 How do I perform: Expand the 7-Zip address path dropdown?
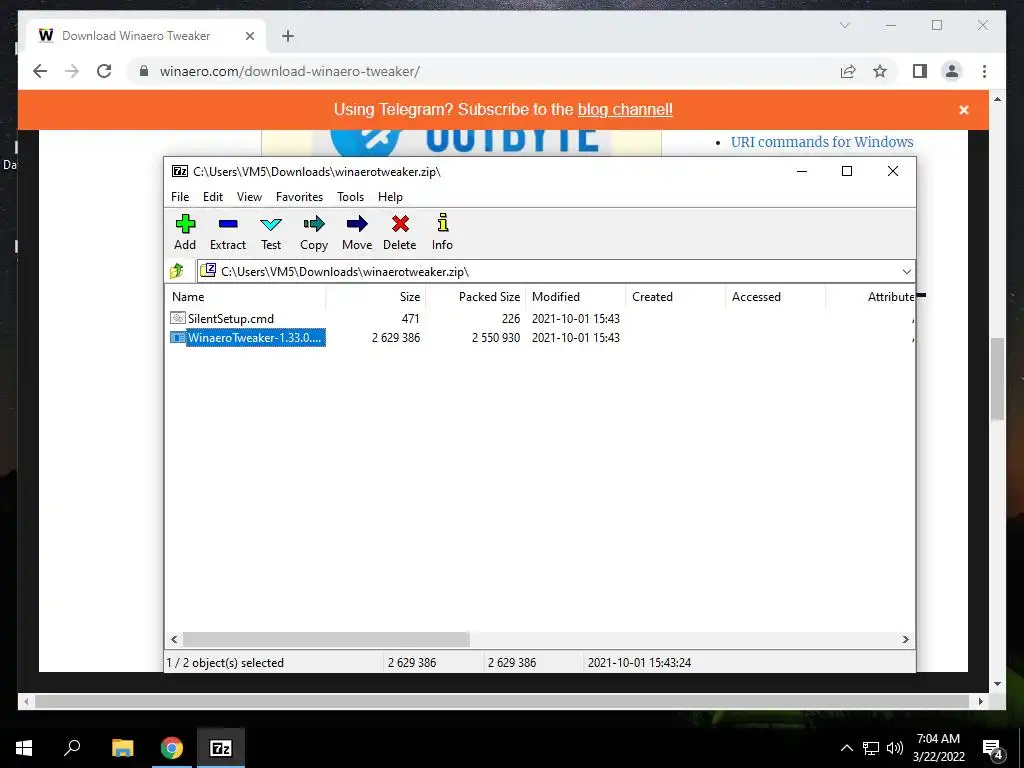tap(906, 272)
